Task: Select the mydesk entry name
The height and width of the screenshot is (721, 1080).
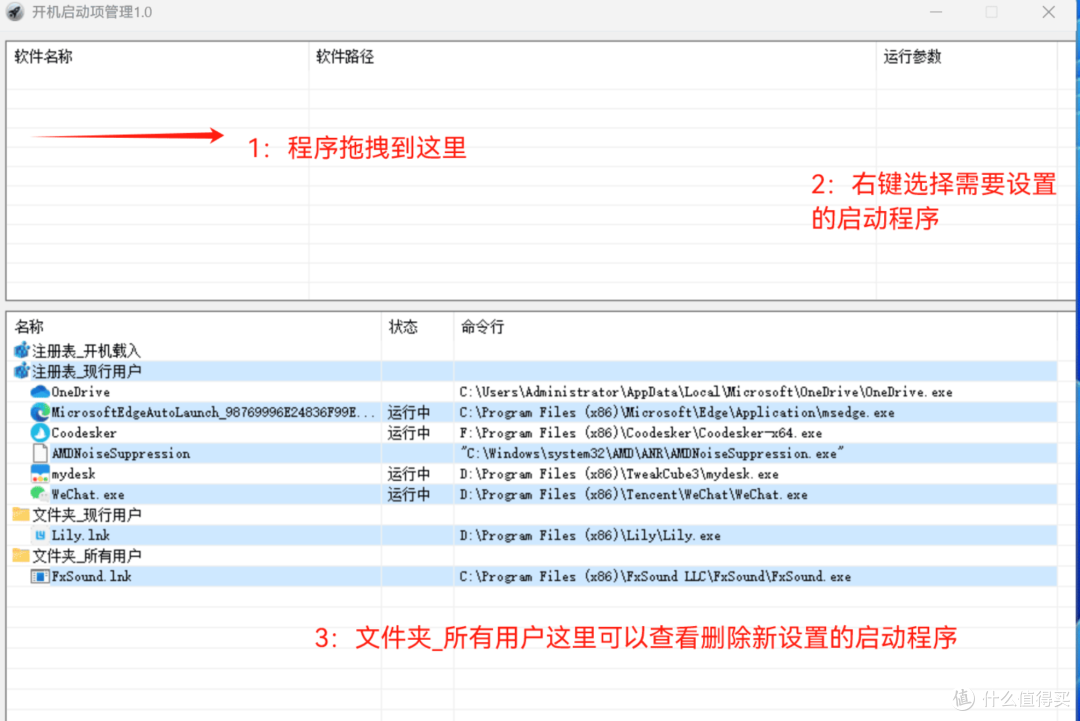Action: pyautogui.click(x=74, y=474)
